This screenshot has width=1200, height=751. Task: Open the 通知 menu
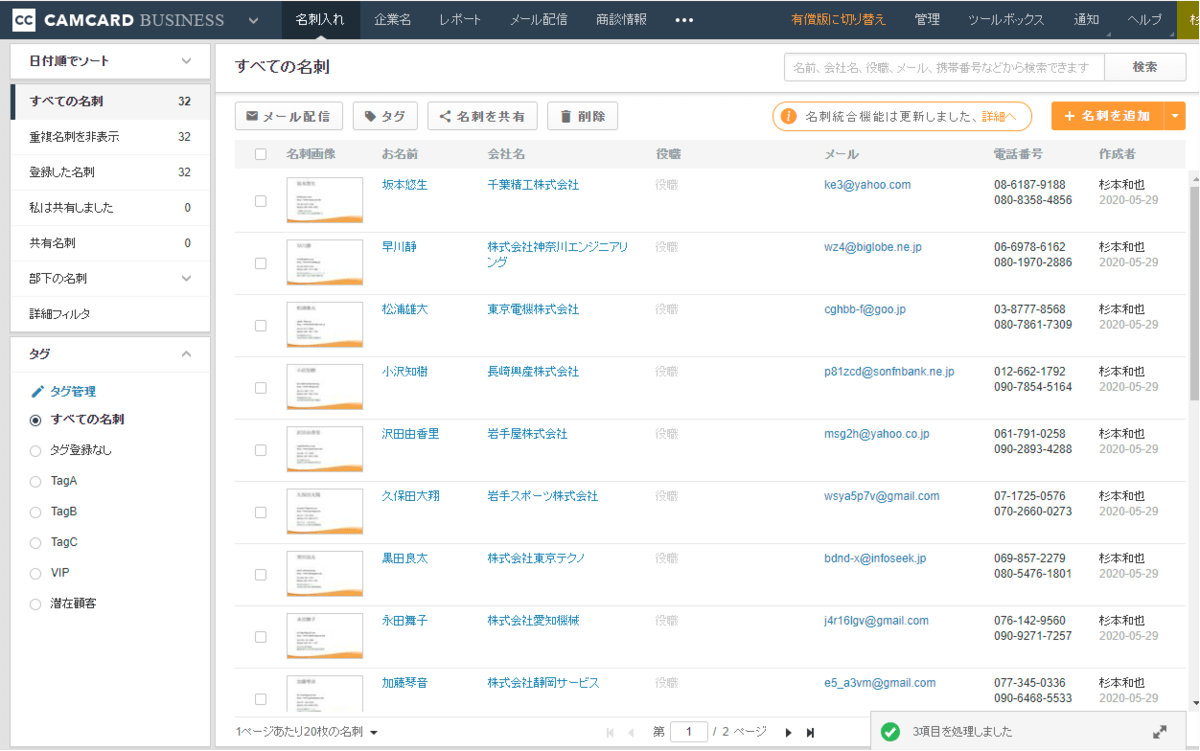(1086, 20)
